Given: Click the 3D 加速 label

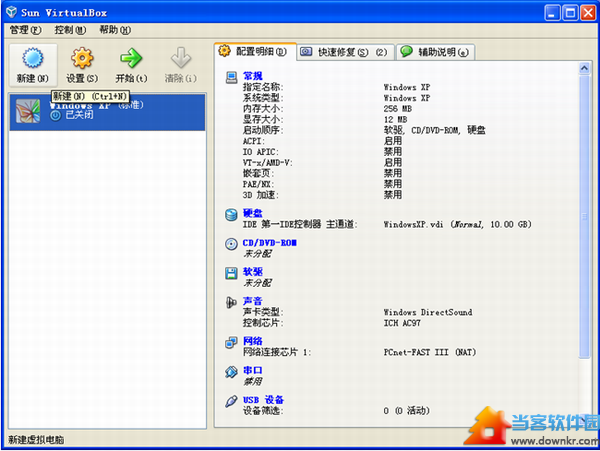Looking at the screenshot, I should 261,195.
